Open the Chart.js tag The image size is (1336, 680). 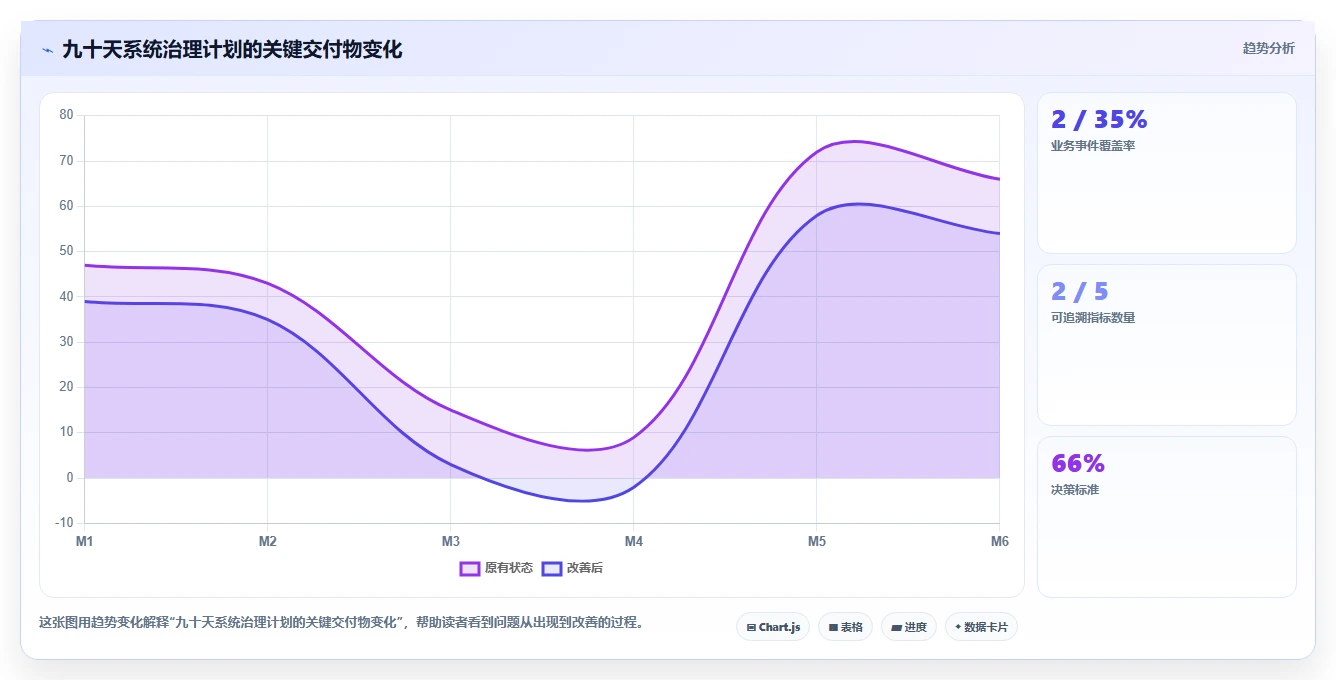point(773,627)
